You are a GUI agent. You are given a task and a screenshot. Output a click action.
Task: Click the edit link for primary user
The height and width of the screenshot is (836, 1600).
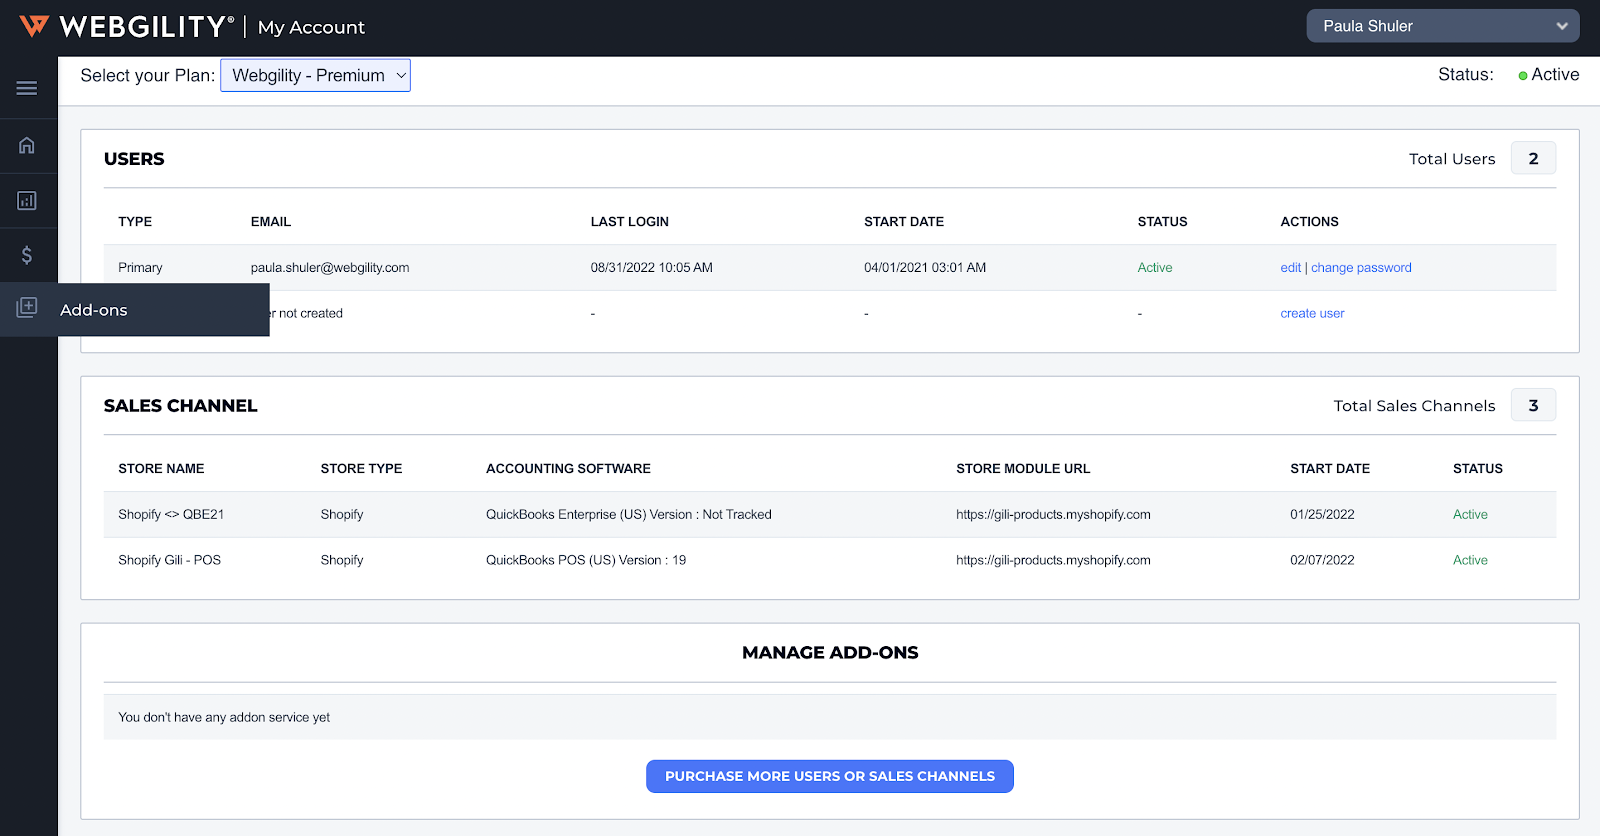pyautogui.click(x=1290, y=268)
